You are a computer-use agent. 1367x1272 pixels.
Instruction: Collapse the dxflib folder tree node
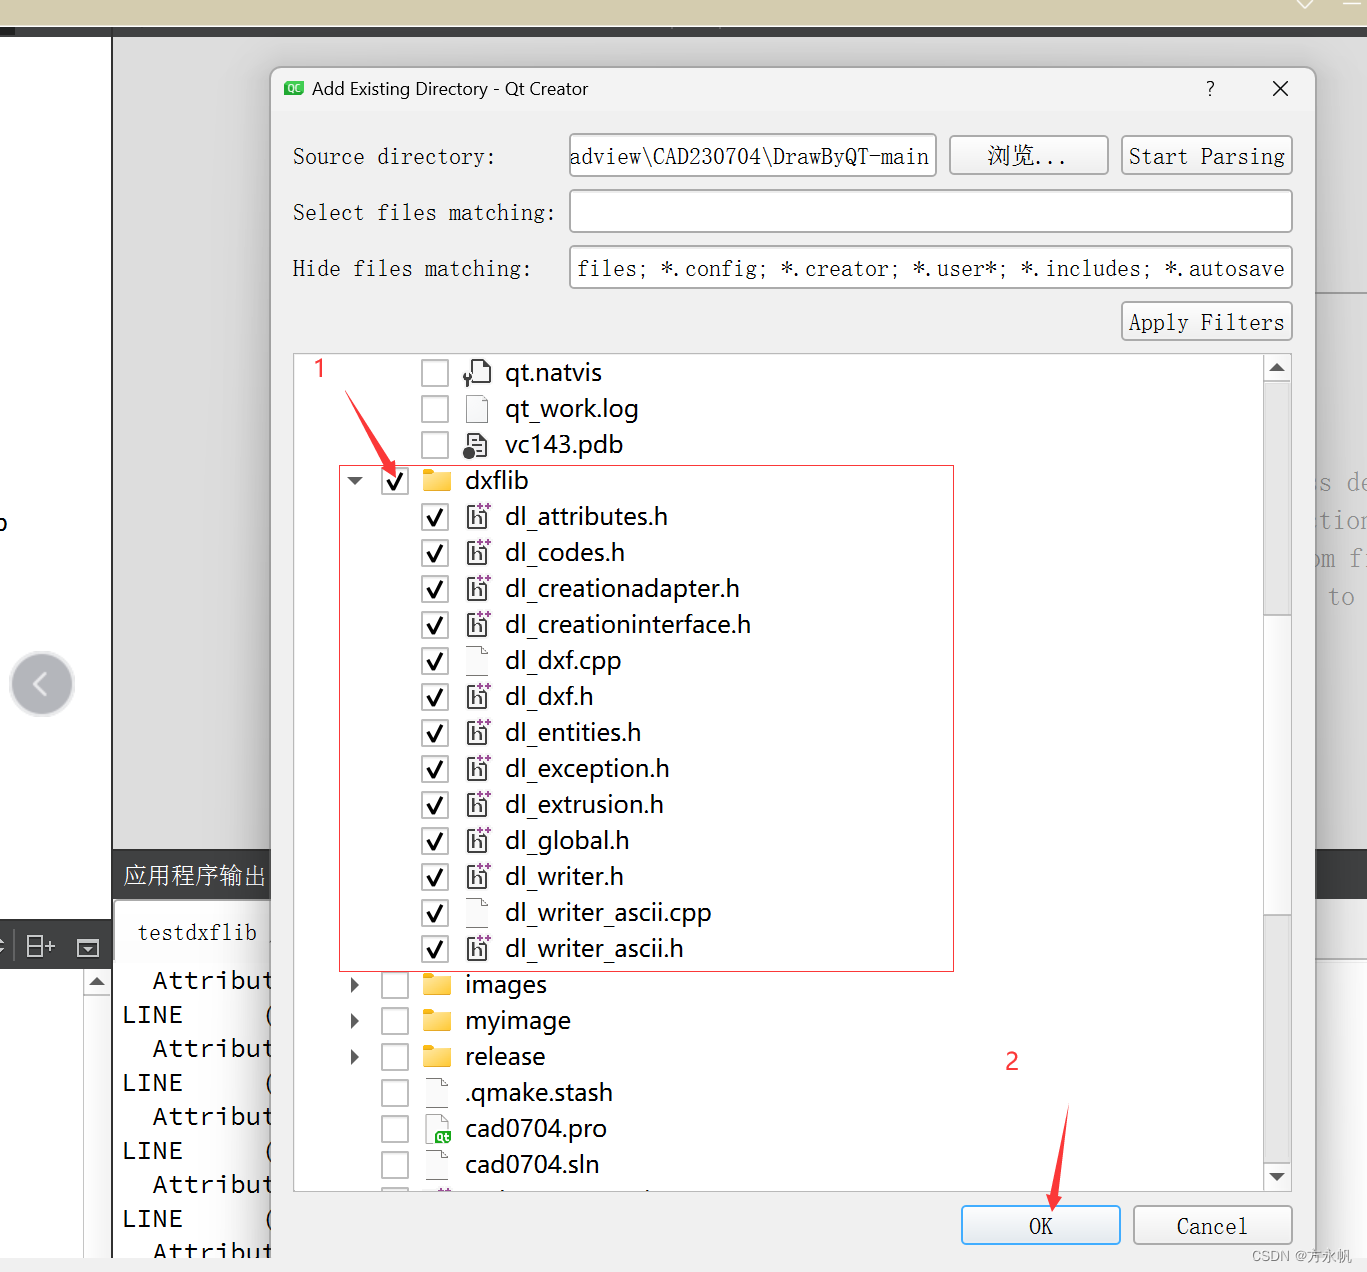pos(355,481)
